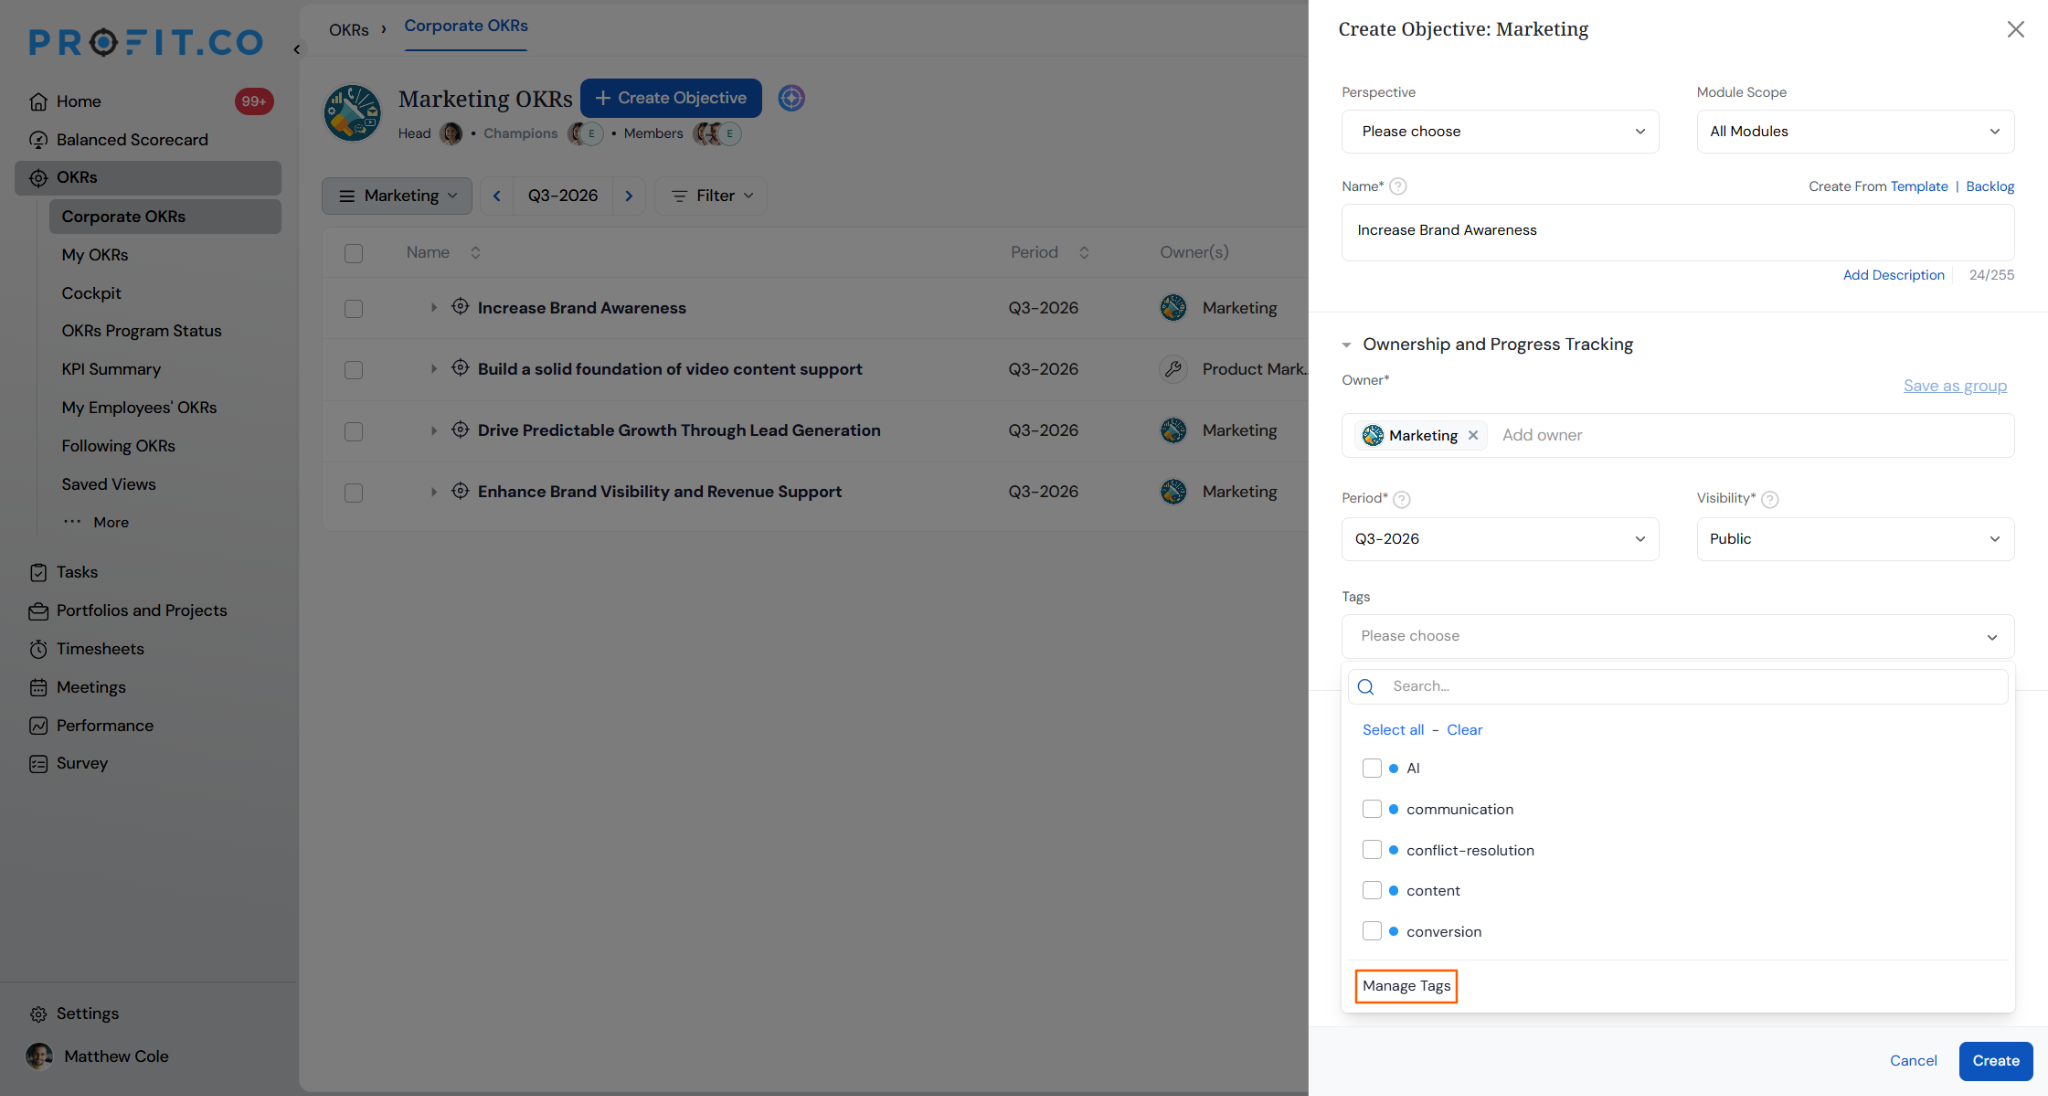Expand the Enhance Brand Visibility row
Image resolution: width=2048 pixels, height=1096 pixels.
click(433, 492)
